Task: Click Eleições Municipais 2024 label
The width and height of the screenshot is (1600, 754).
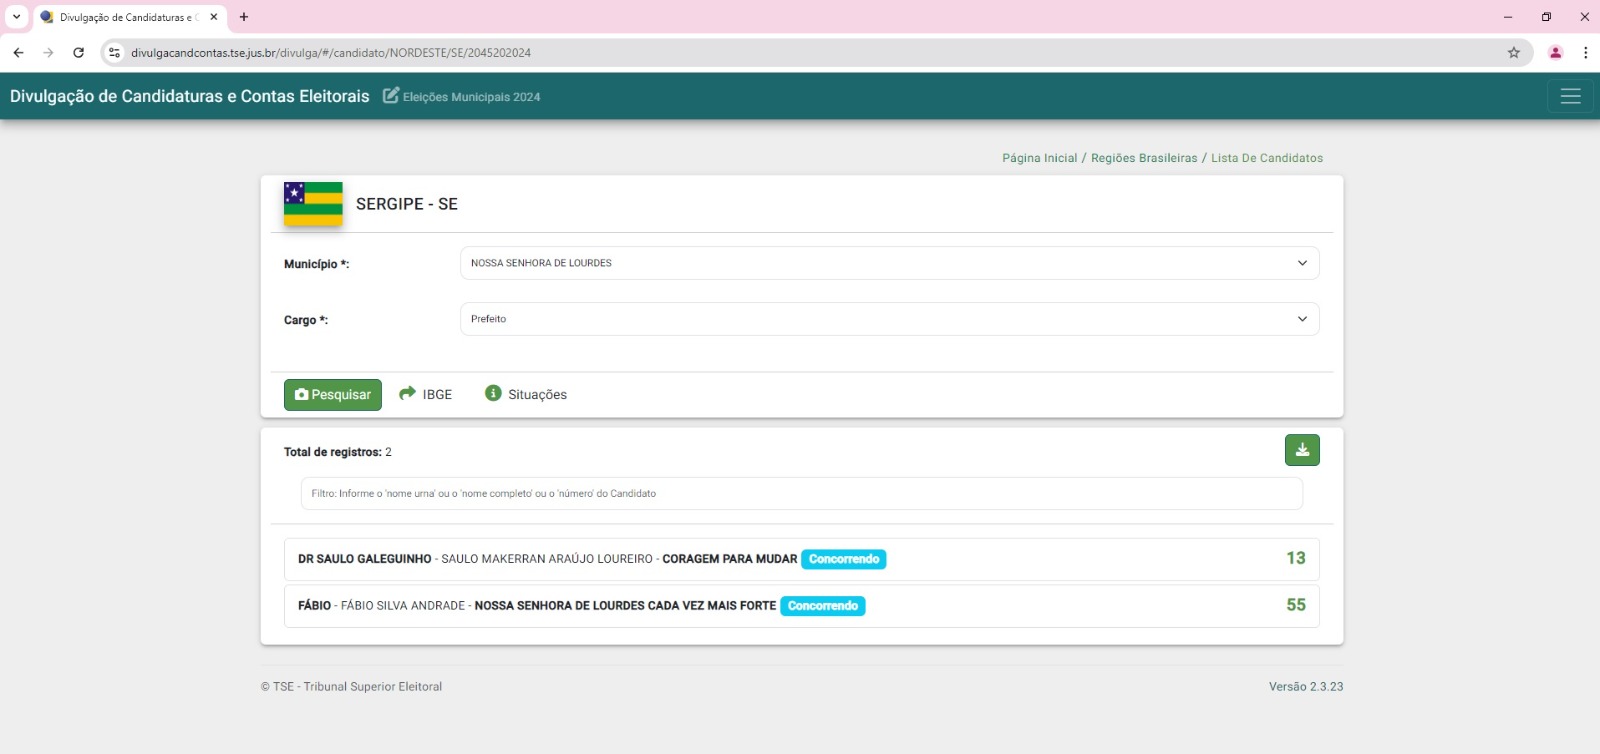Action: click(x=471, y=97)
